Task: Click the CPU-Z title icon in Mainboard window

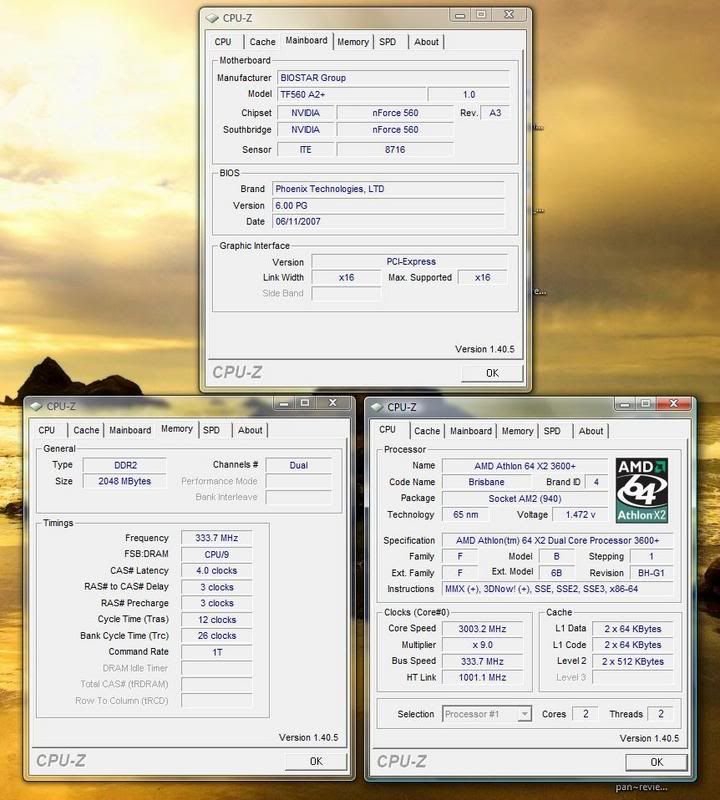Action: [212, 18]
